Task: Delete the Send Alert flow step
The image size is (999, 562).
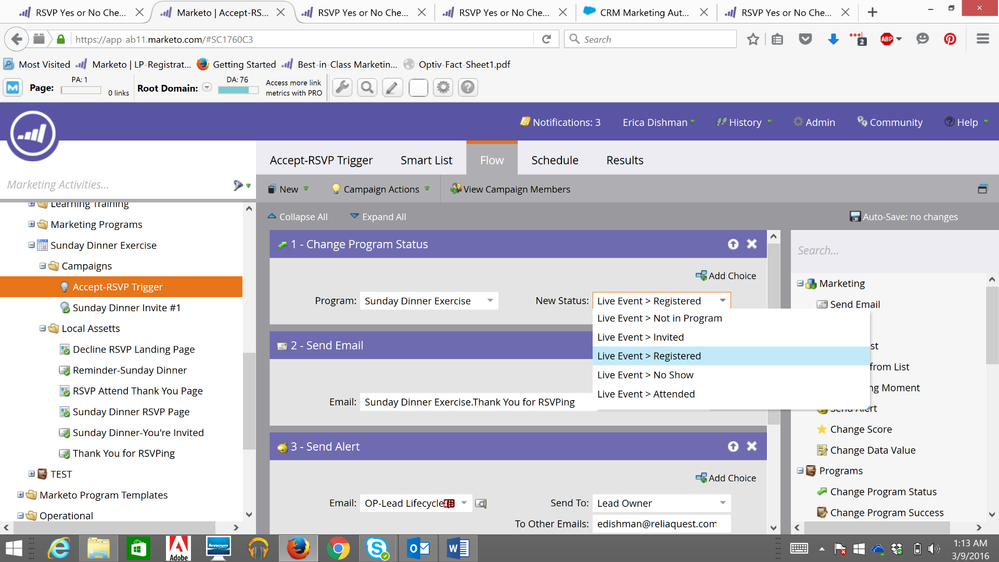Action: 752,446
